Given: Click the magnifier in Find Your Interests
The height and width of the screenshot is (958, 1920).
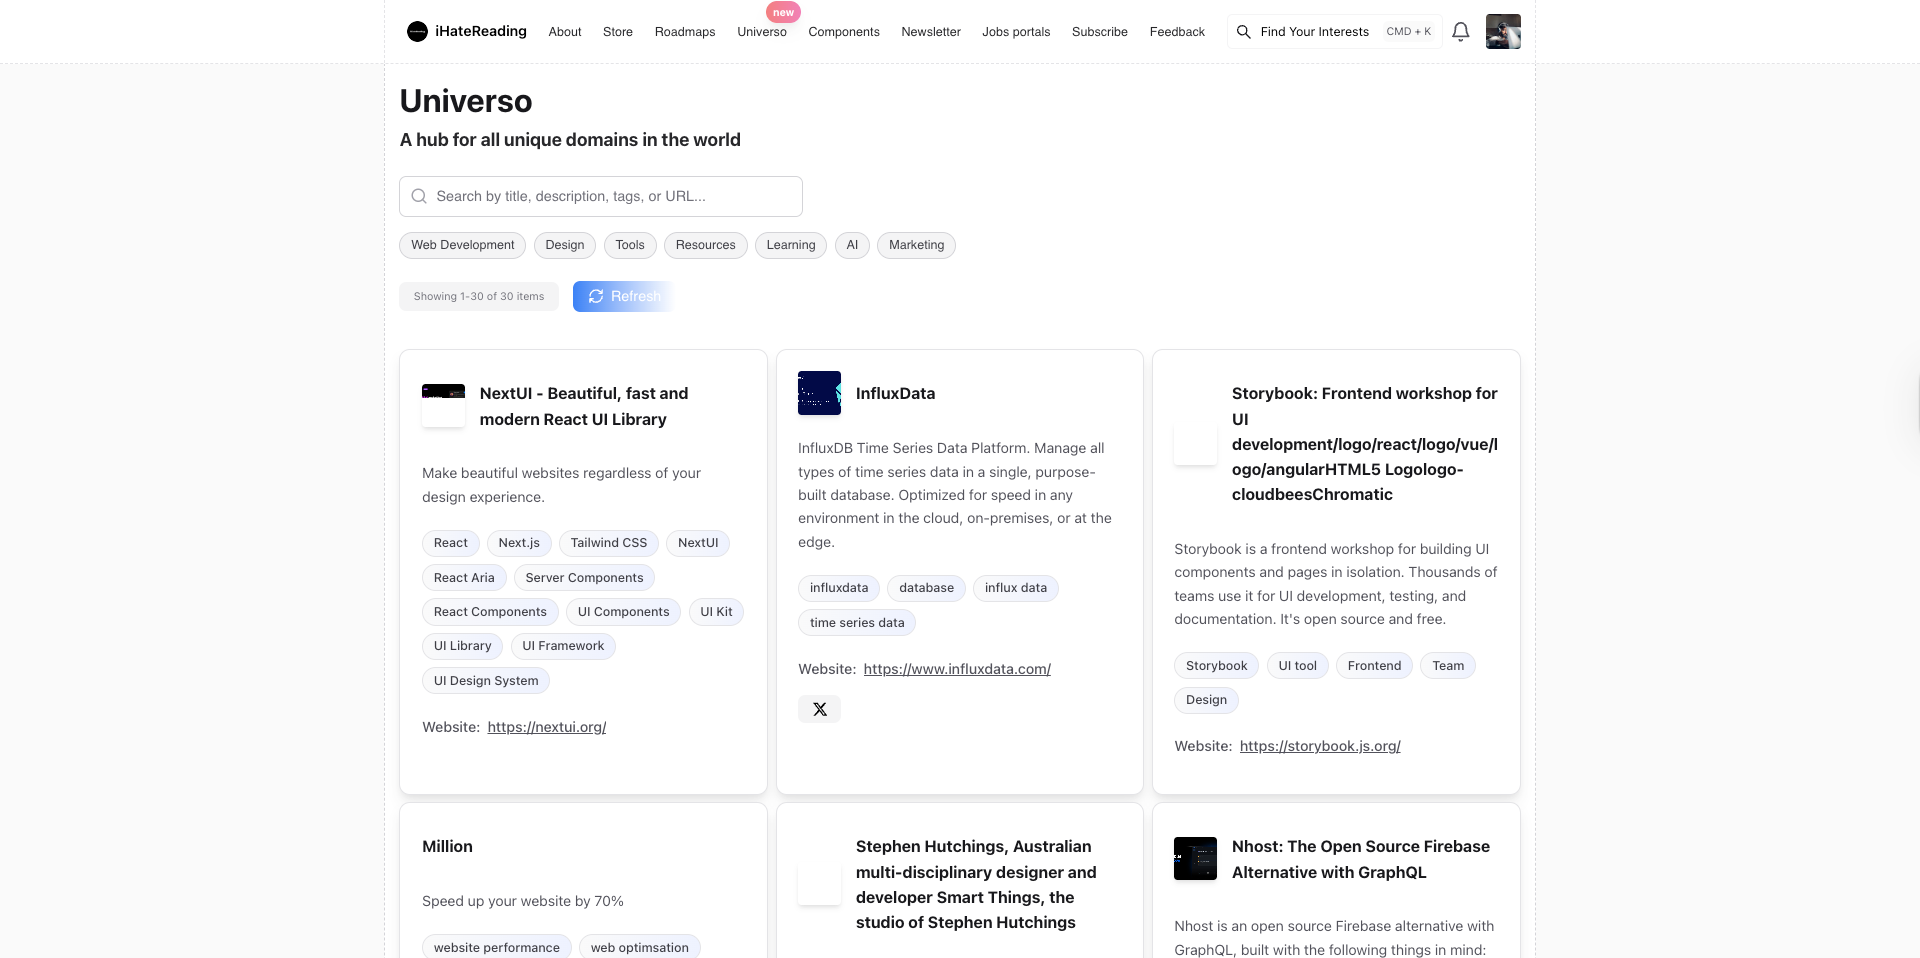Looking at the screenshot, I should coord(1243,32).
